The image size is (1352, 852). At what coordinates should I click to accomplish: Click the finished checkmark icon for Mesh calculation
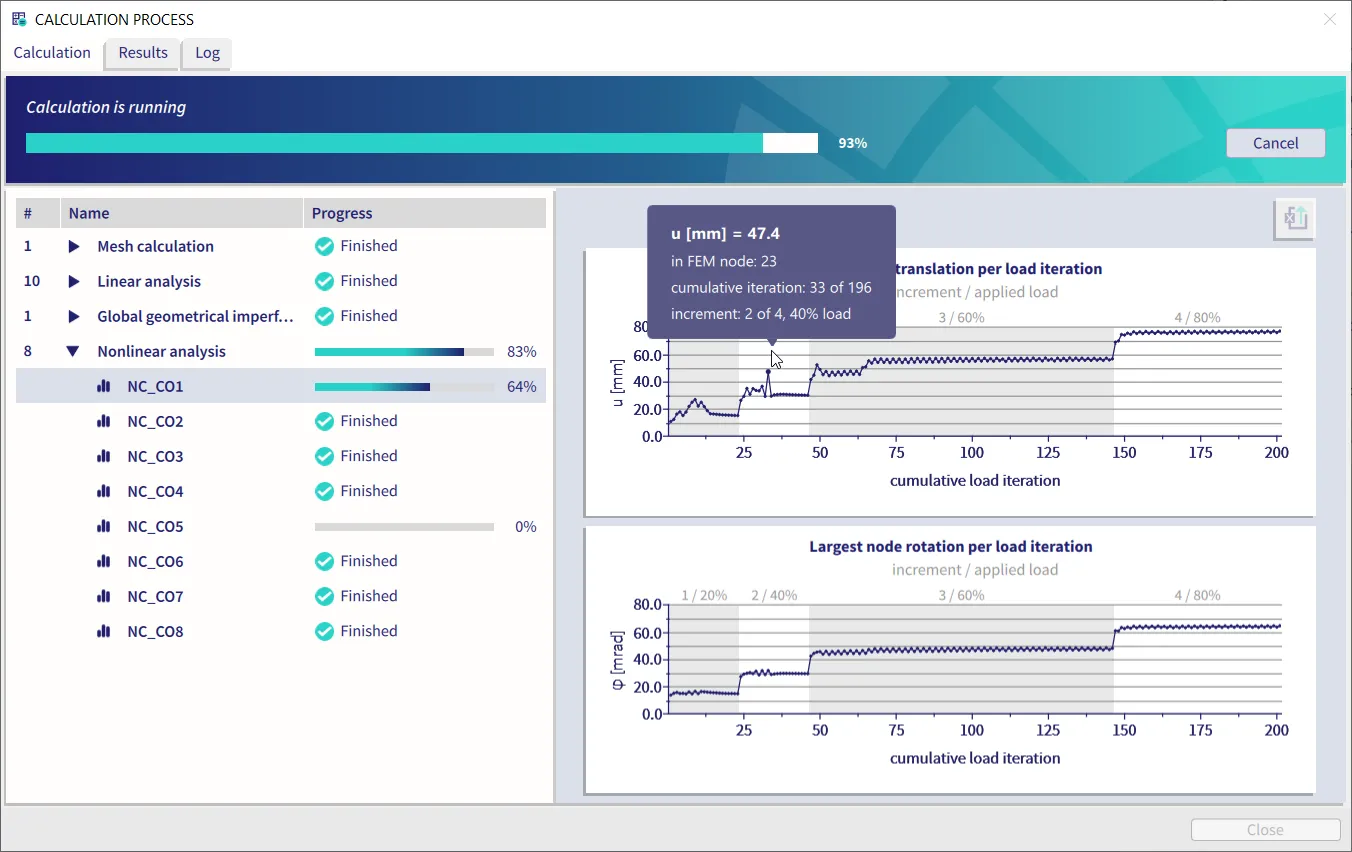tap(324, 247)
